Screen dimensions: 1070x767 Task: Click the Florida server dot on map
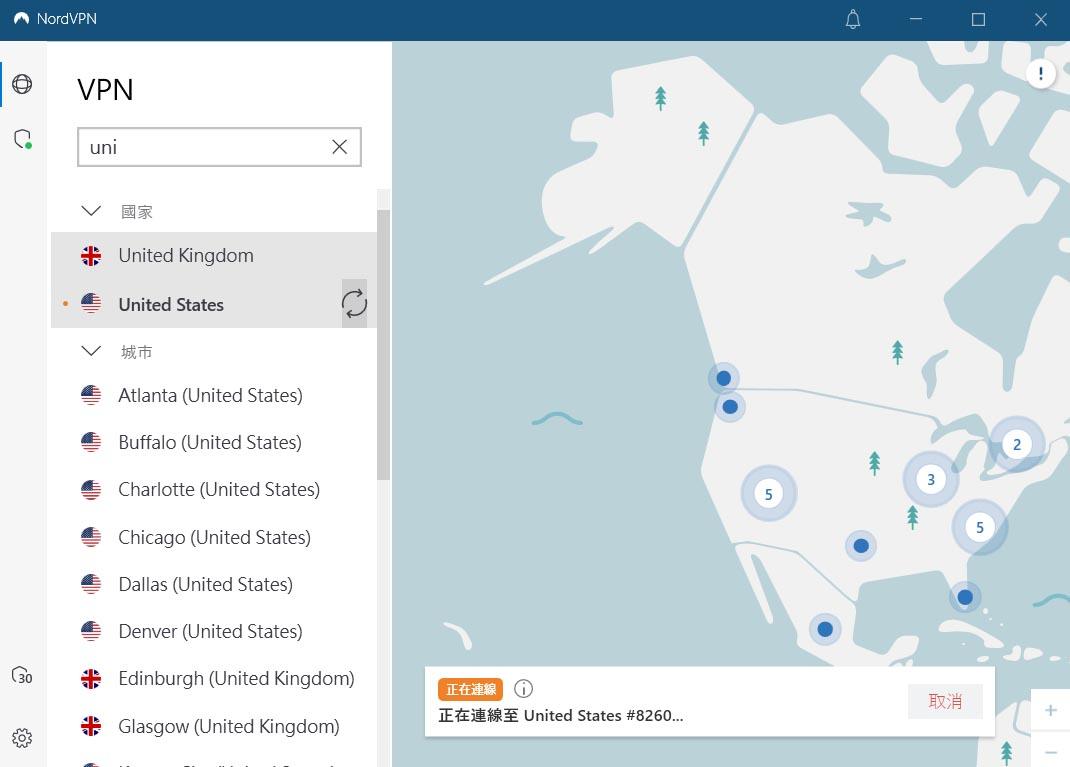point(965,597)
